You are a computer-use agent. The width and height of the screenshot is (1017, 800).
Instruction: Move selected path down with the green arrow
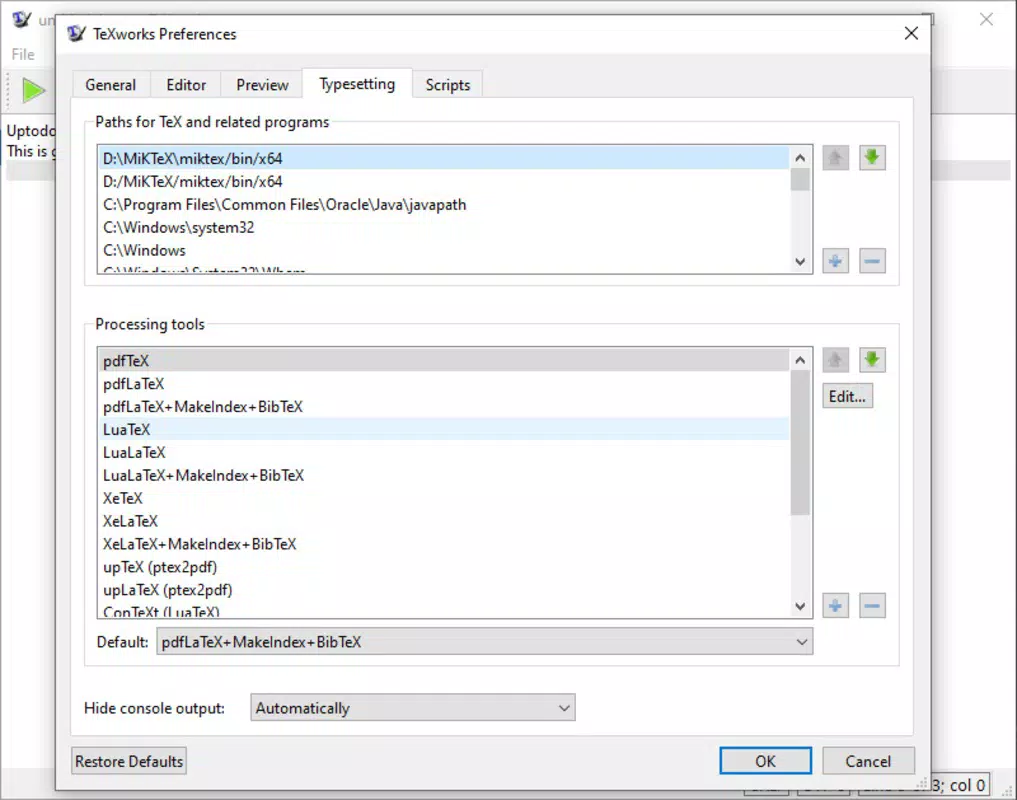pos(872,158)
